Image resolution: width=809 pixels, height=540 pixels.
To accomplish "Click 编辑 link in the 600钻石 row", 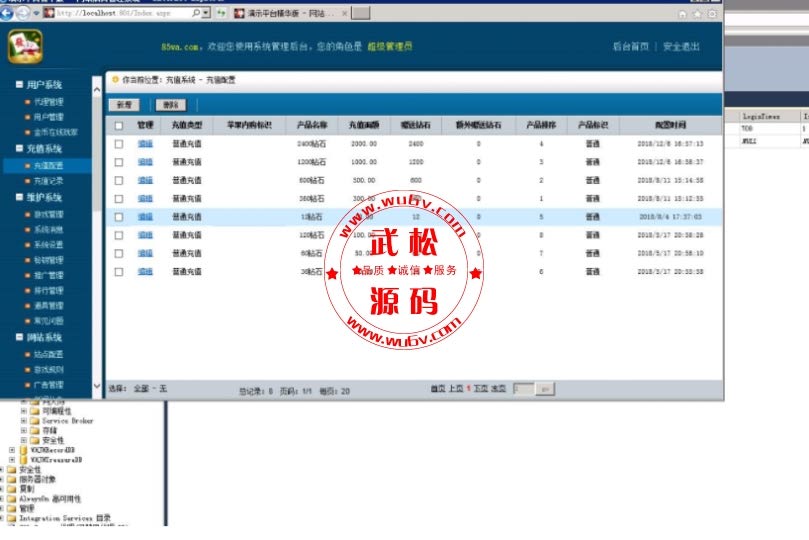I will [x=145, y=181].
